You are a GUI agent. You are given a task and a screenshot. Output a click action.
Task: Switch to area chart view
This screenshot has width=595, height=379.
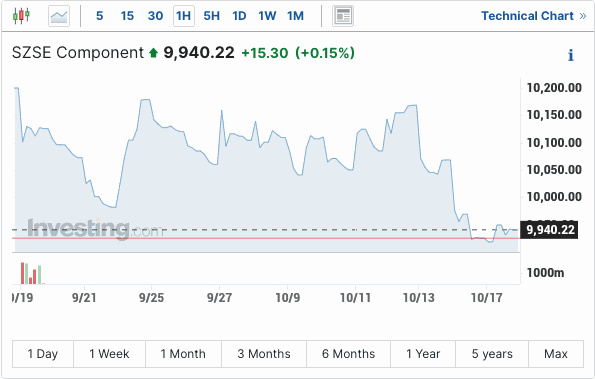[x=59, y=16]
